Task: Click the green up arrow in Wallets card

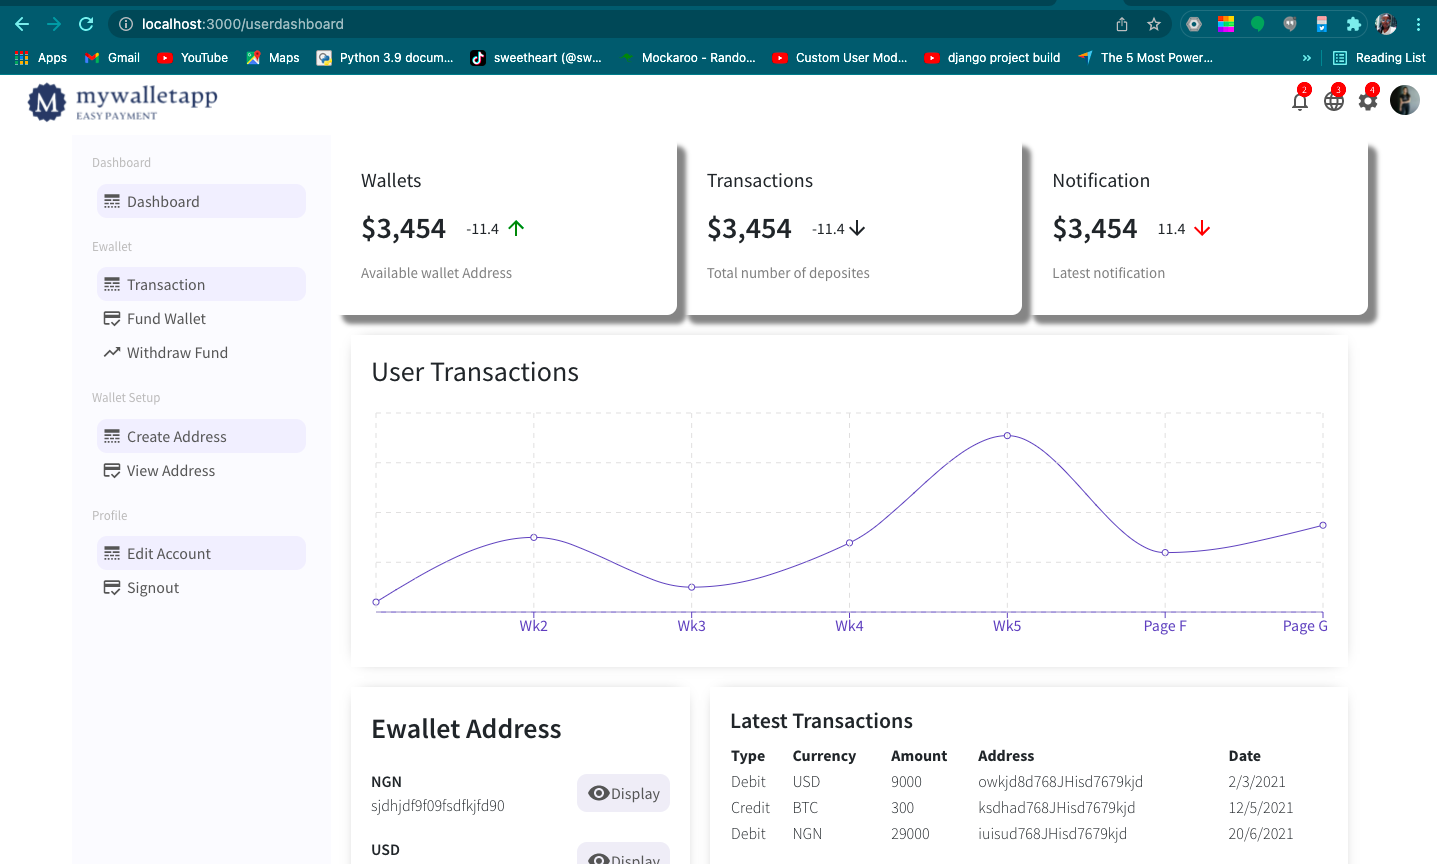Action: (516, 228)
